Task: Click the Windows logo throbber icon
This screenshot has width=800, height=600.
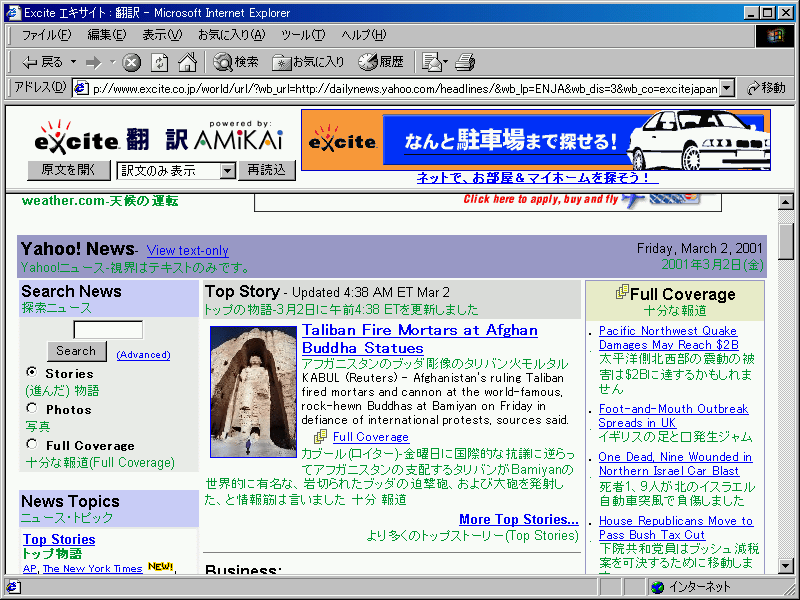Action: [x=774, y=36]
